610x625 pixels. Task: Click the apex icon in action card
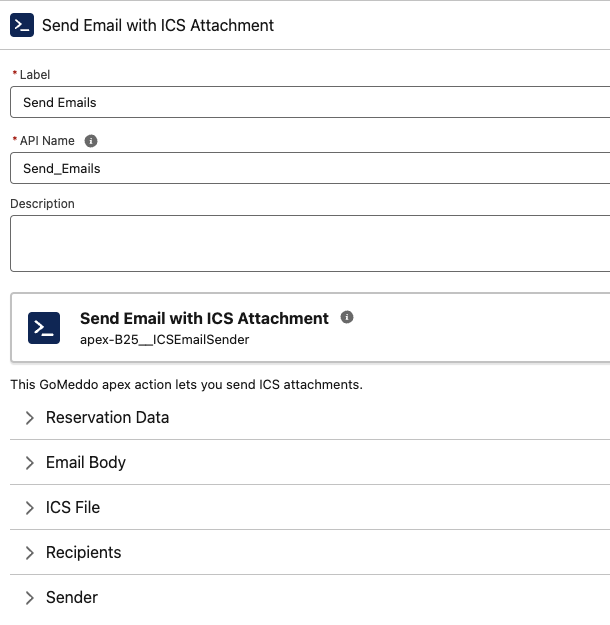pos(44,328)
